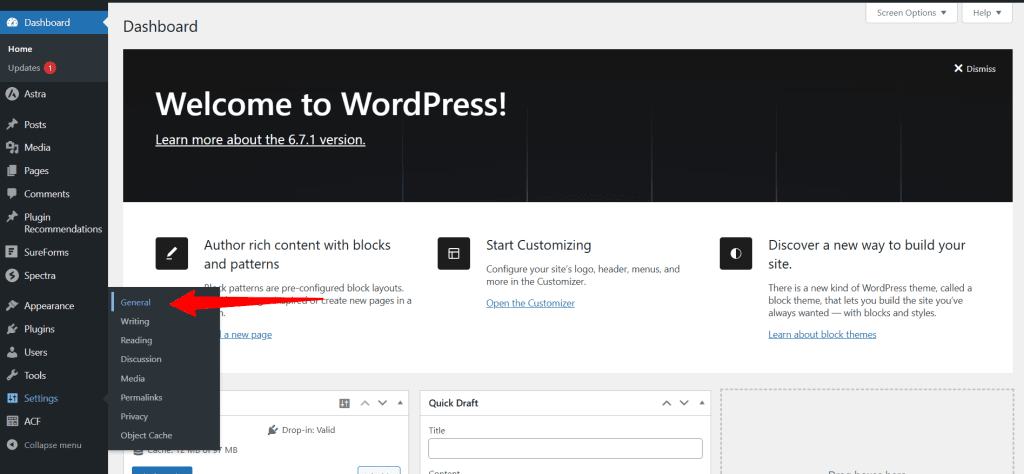Click the Pages icon in sidebar

point(12,171)
